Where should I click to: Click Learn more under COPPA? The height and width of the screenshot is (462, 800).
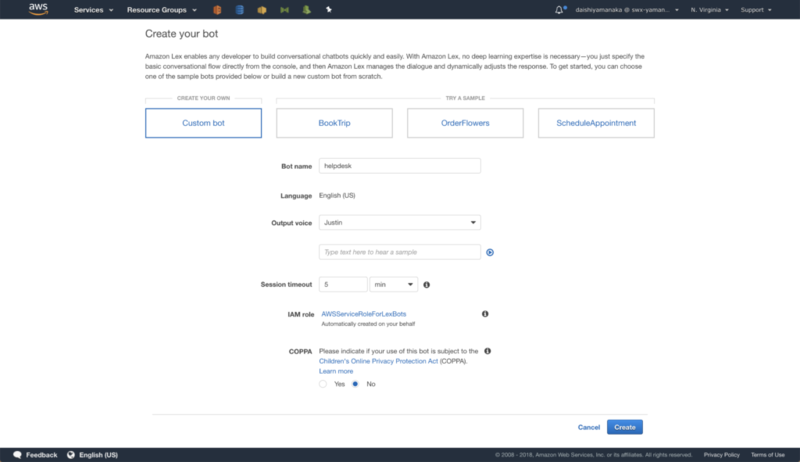point(336,371)
